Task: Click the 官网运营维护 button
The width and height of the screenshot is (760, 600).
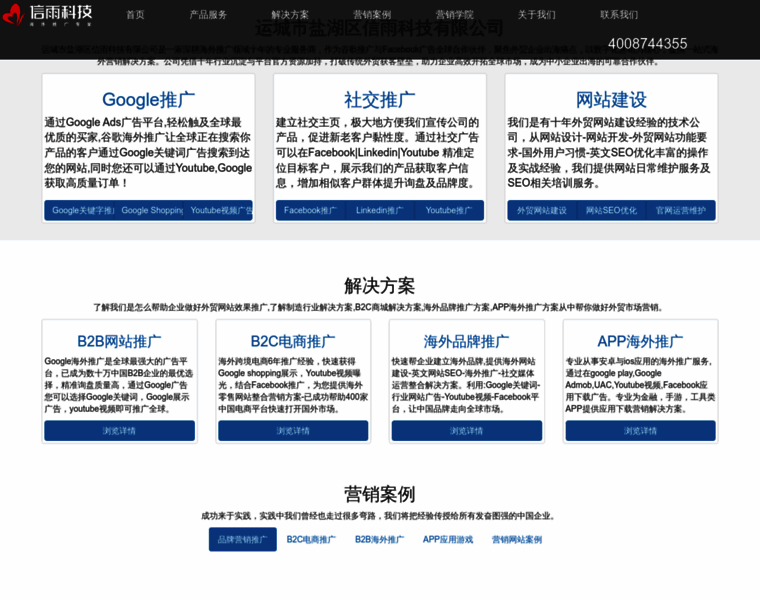Action: (x=681, y=210)
